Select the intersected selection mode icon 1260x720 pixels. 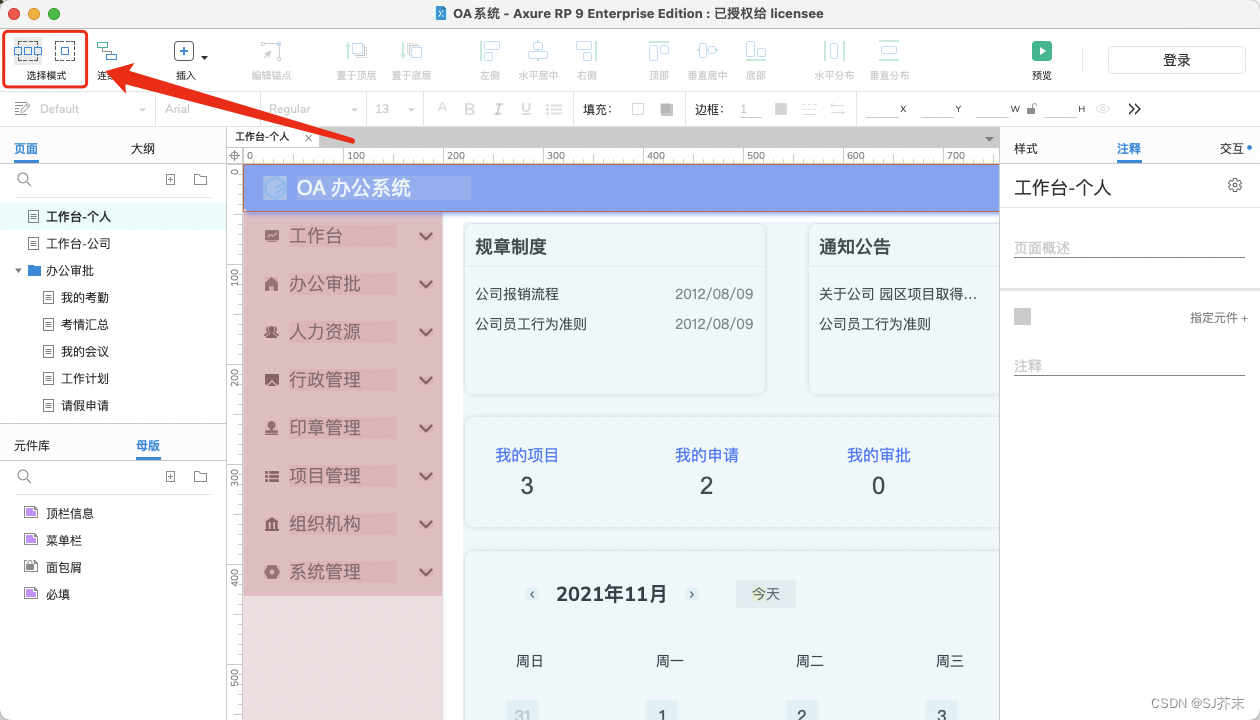pos(28,50)
